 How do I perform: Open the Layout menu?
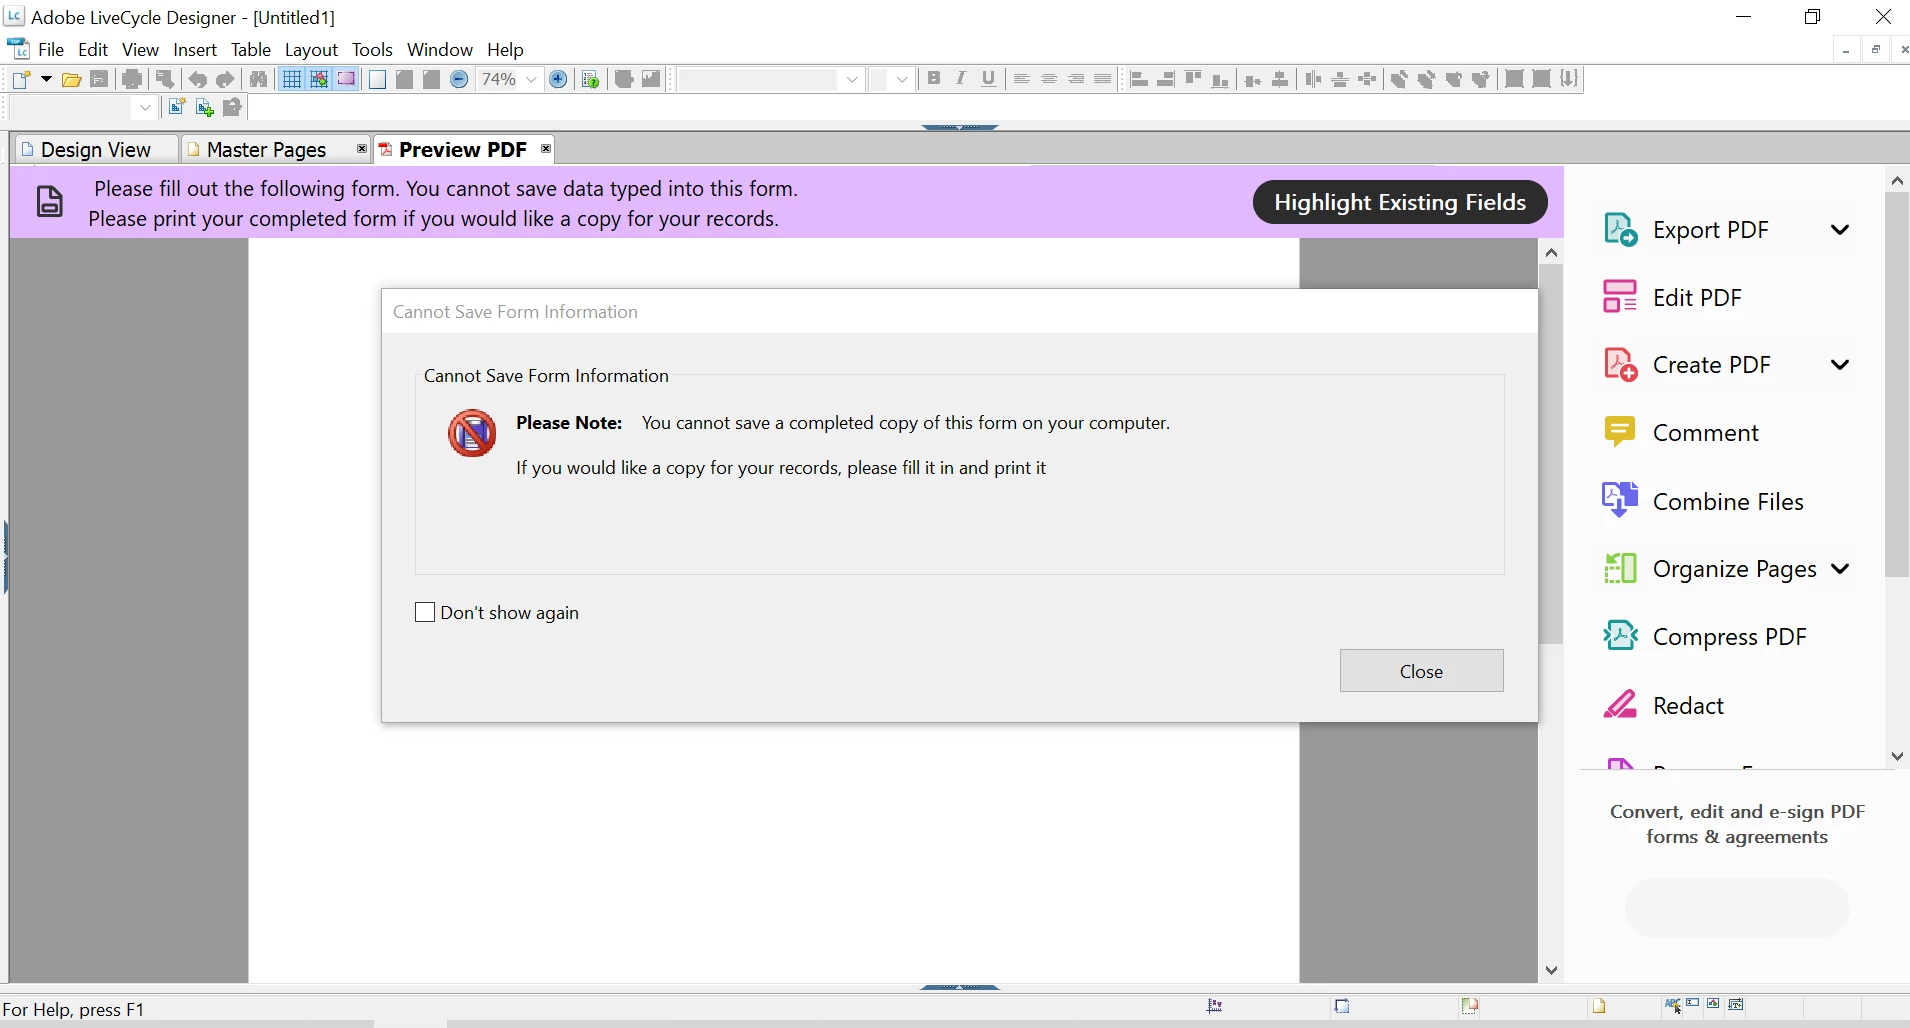pos(311,50)
